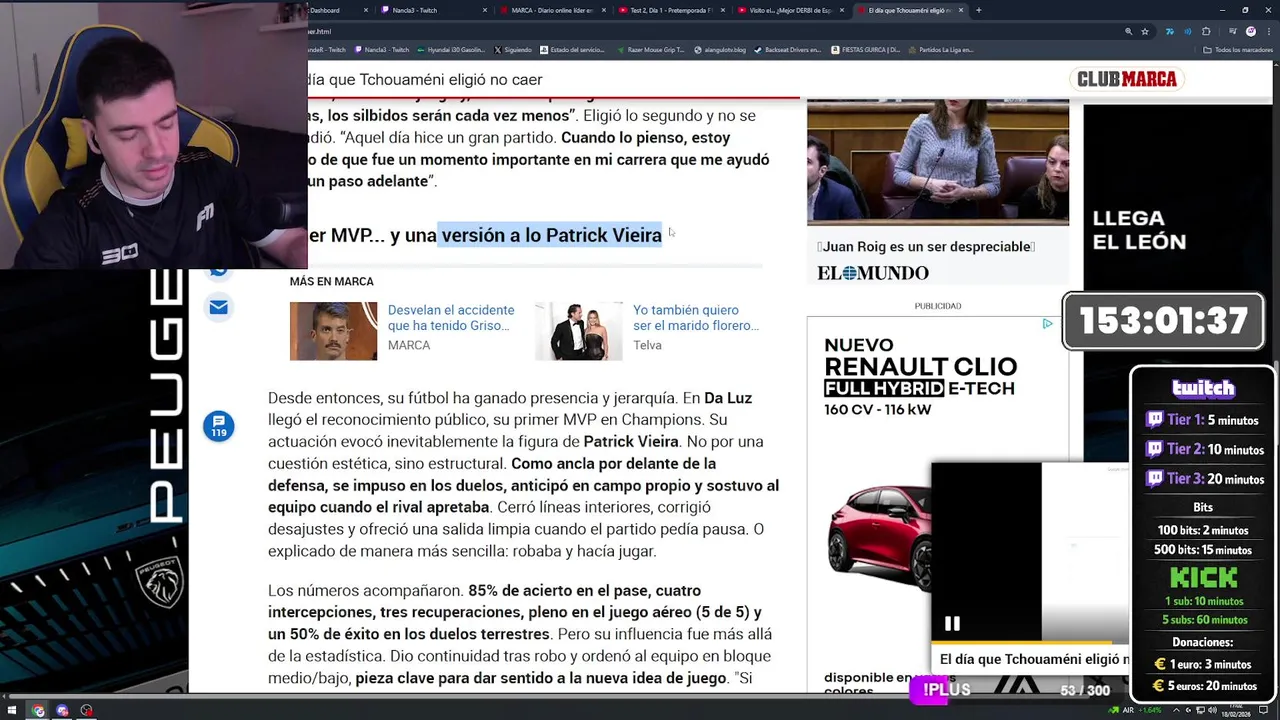Viewport: 1280px width, 720px height.
Task: Open the Estado del servicio bookmark
Action: point(572,49)
